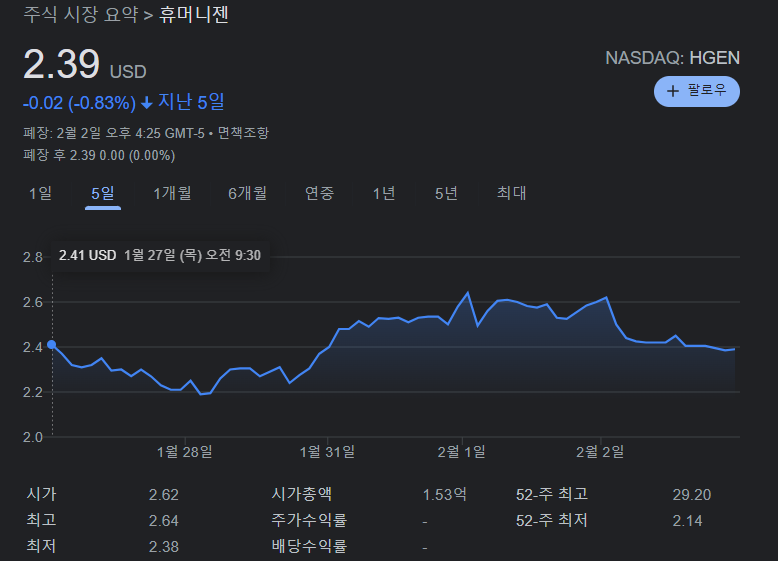Open the 면책조항 disclaimer link
The height and width of the screenshot is (561, 778).
click(243, 133)
